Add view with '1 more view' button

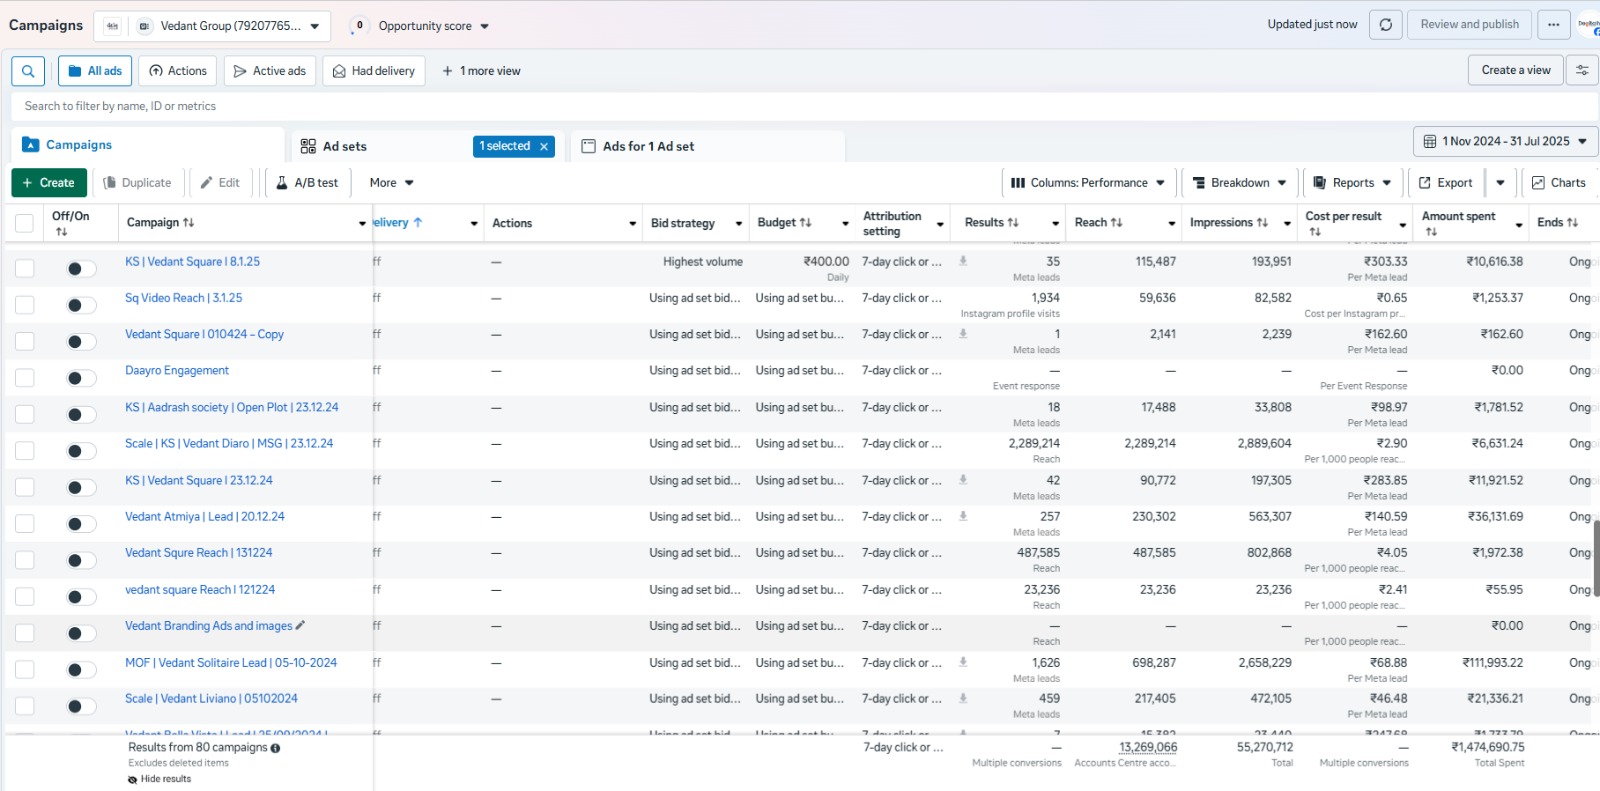[481, 71]
